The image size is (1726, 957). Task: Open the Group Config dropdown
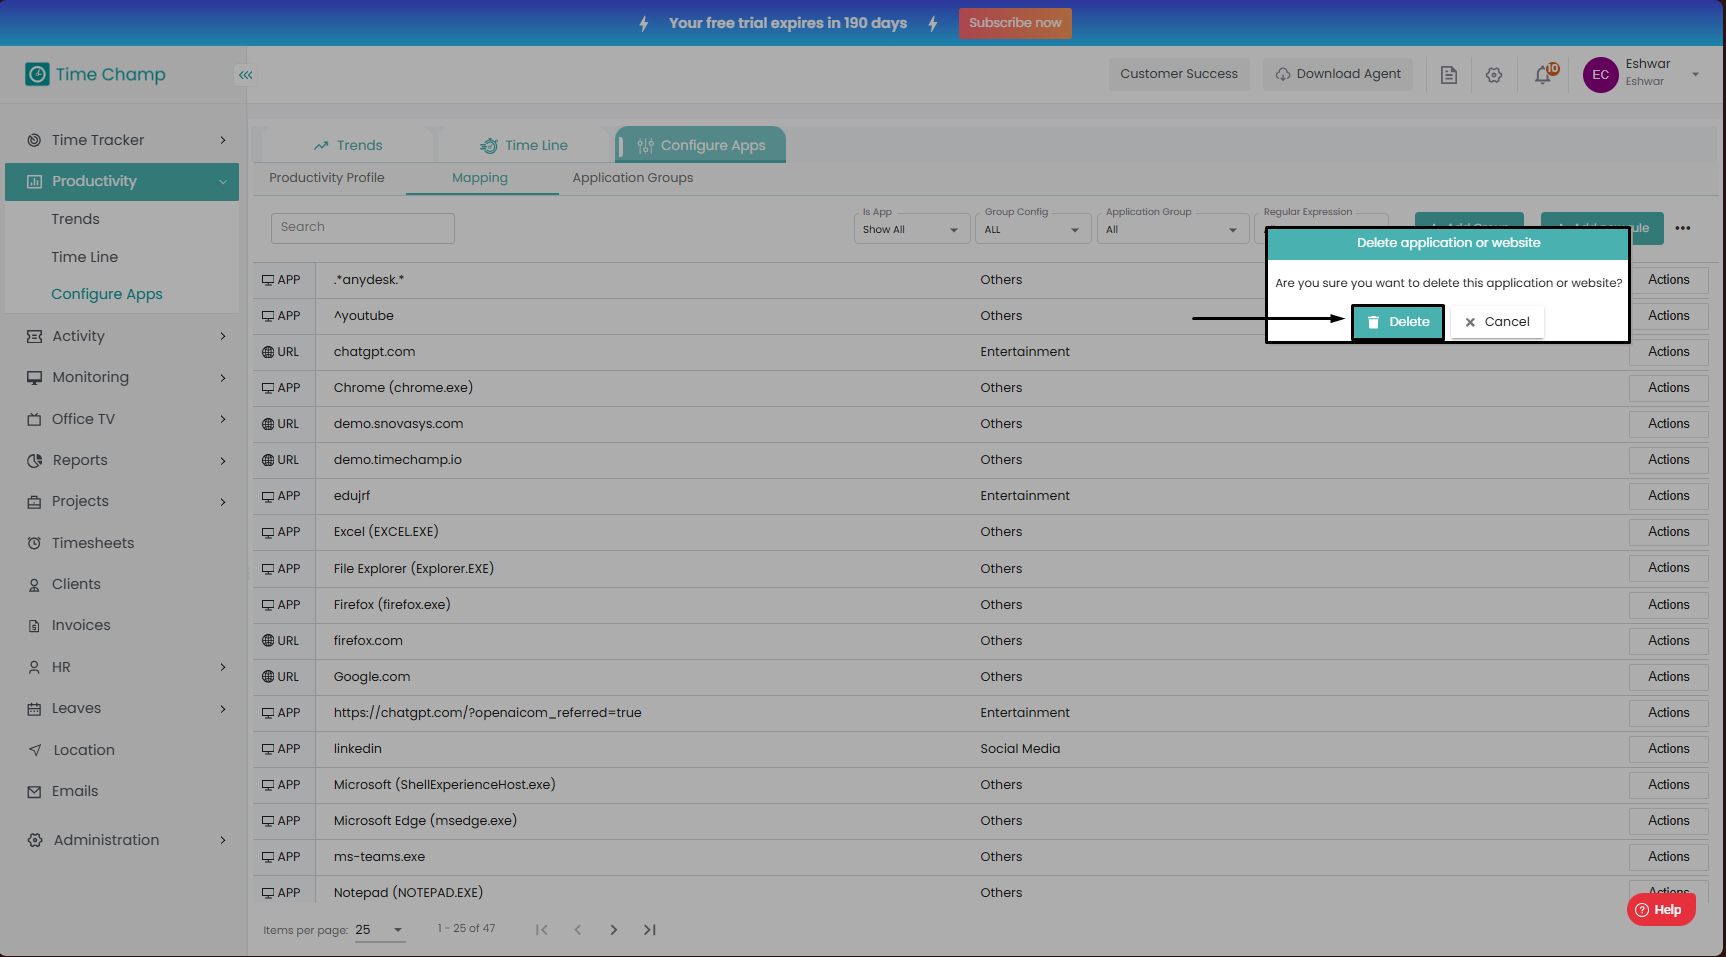click(x=1035, y=229)
